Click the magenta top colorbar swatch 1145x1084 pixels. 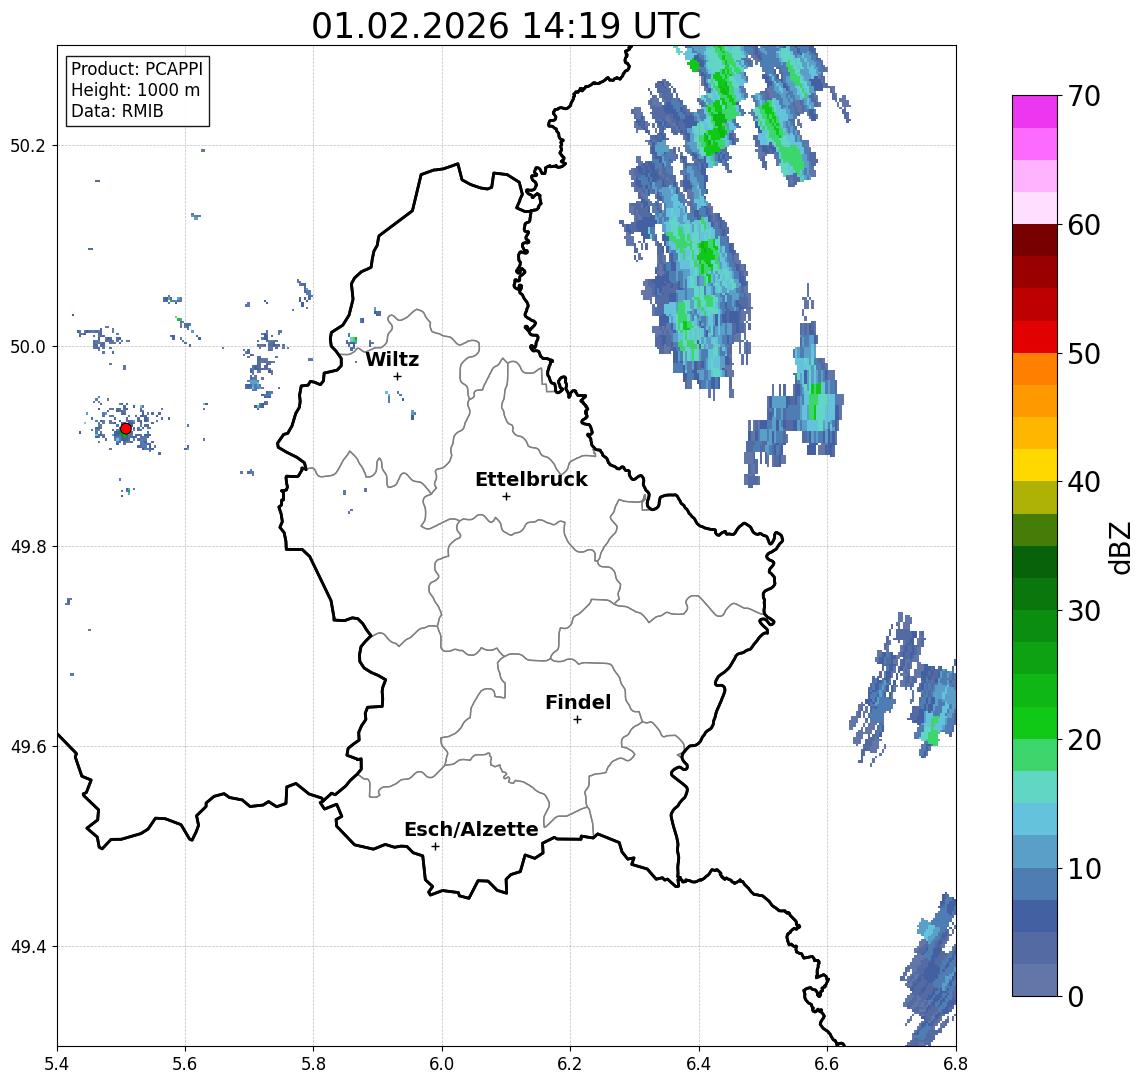1035,112
